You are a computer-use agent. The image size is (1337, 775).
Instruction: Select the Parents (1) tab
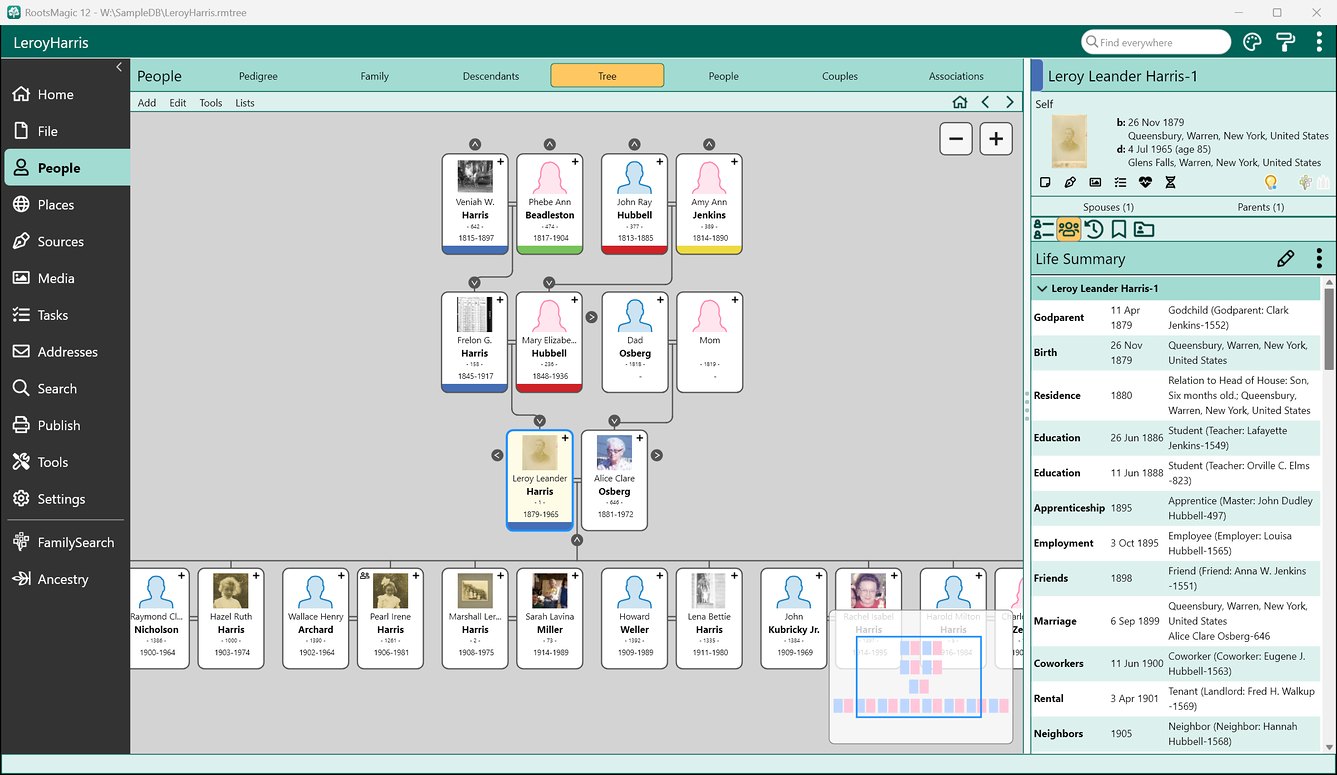(x=1260, y=207)
